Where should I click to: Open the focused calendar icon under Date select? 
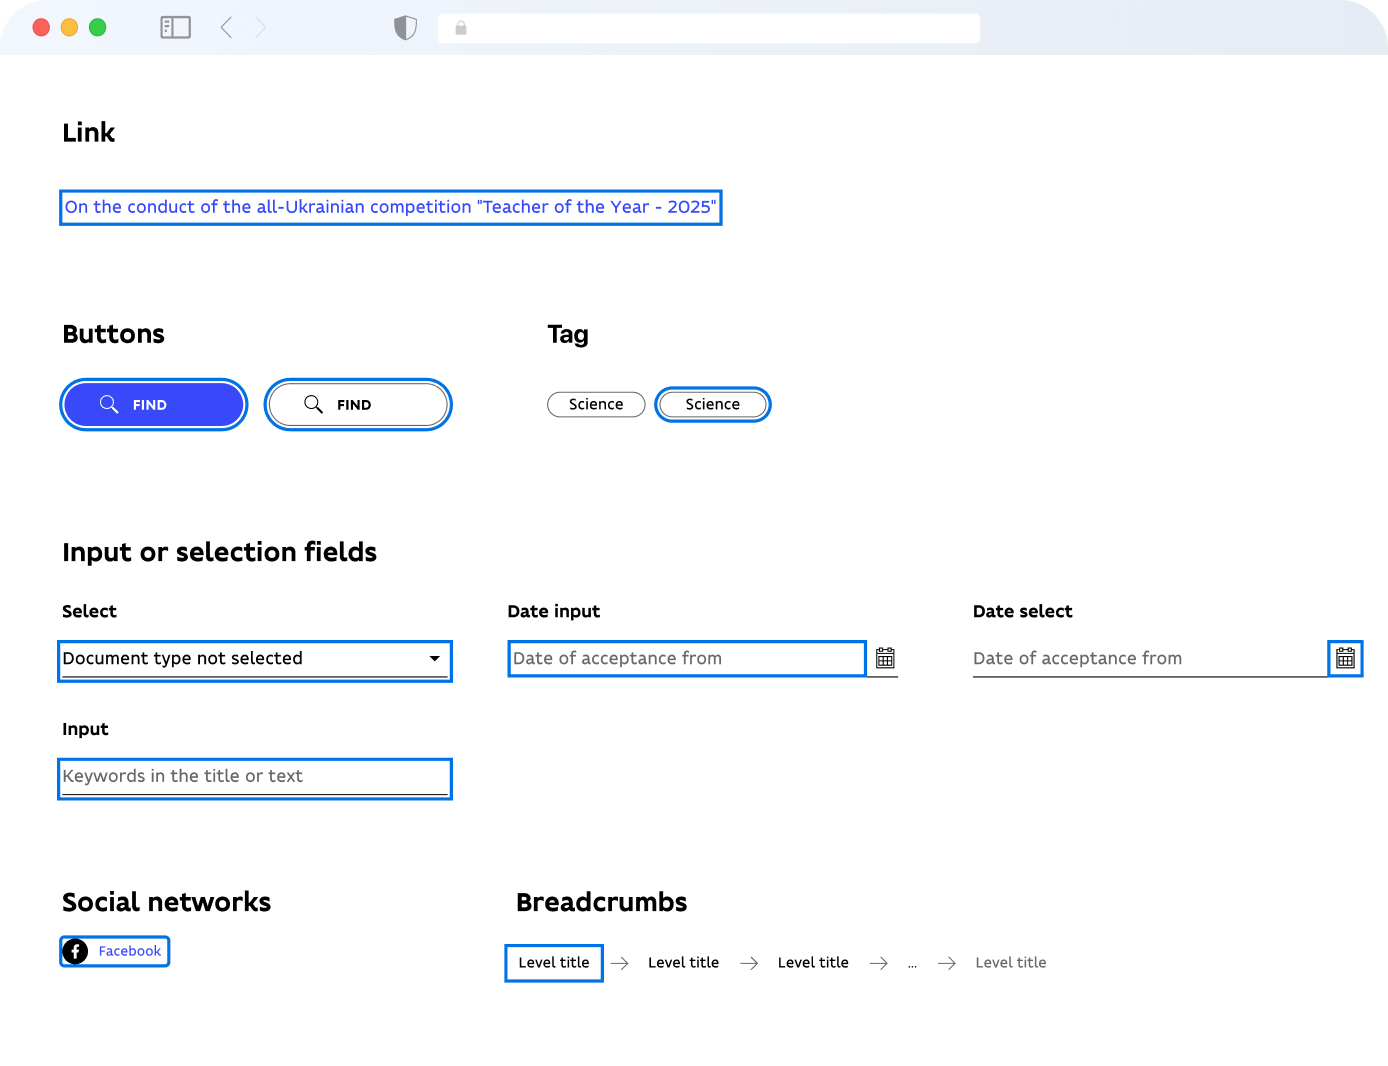1345,658
